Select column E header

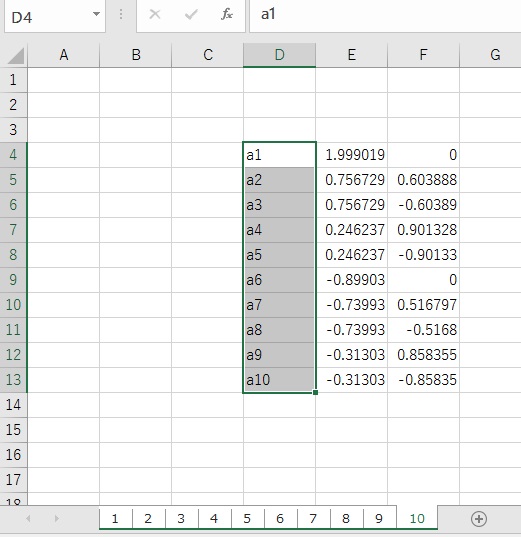(351, 55)
